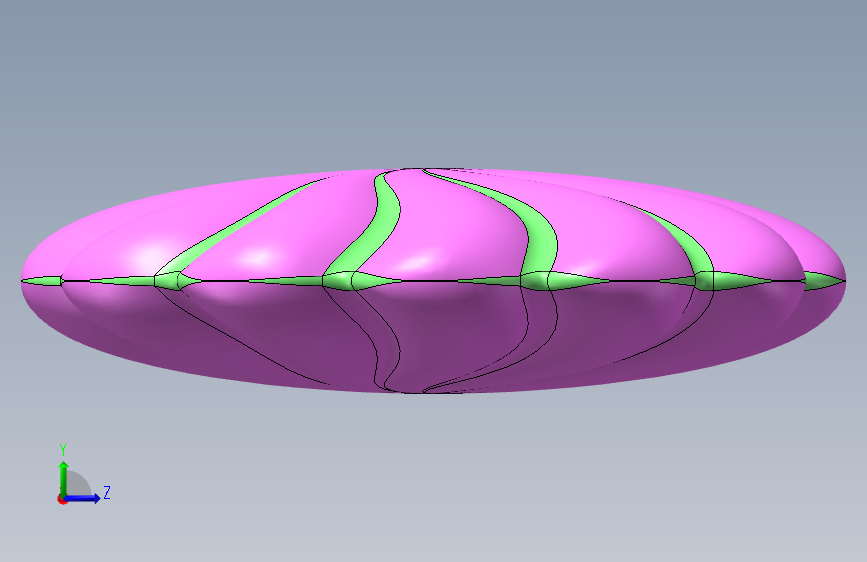Select the pink ellipsoid model in the viewport
The width and height of the screenshot is (867, 562).
(433, 280)
